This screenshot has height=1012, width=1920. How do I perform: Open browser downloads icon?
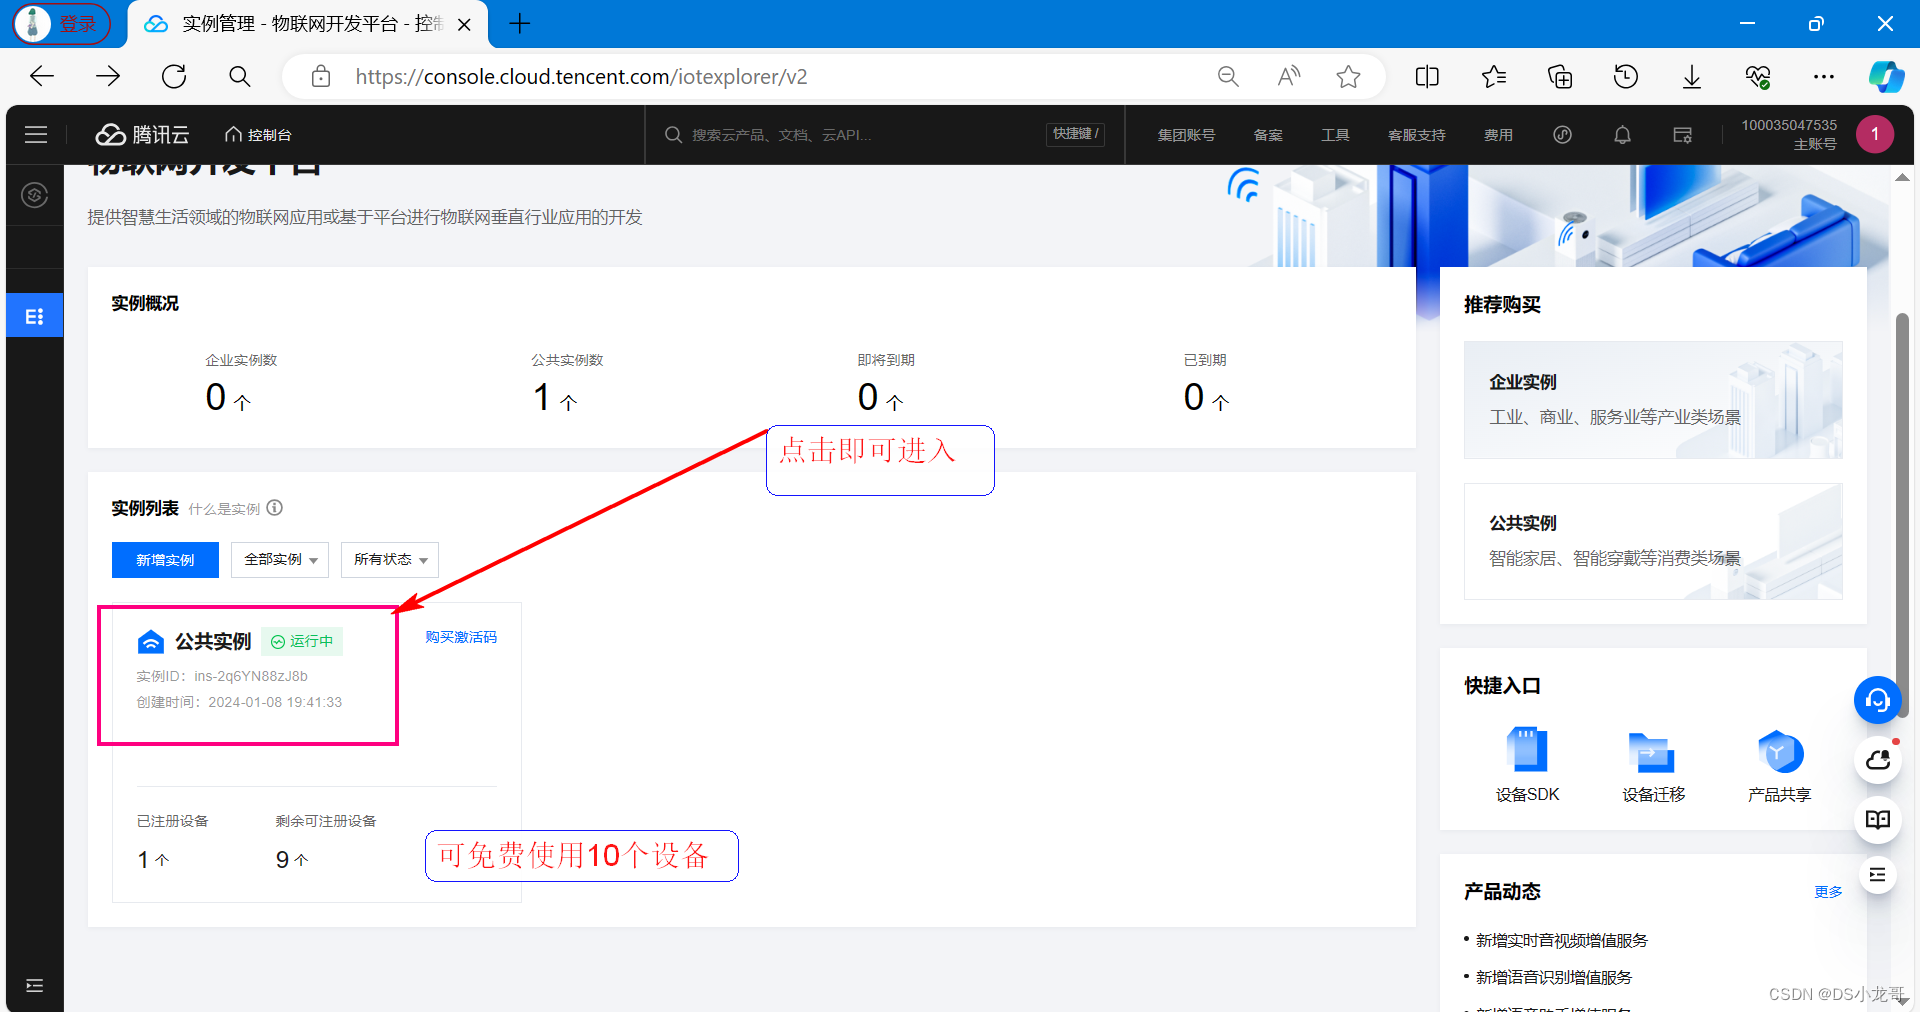pyautogui.click(x=1692, y=76)
